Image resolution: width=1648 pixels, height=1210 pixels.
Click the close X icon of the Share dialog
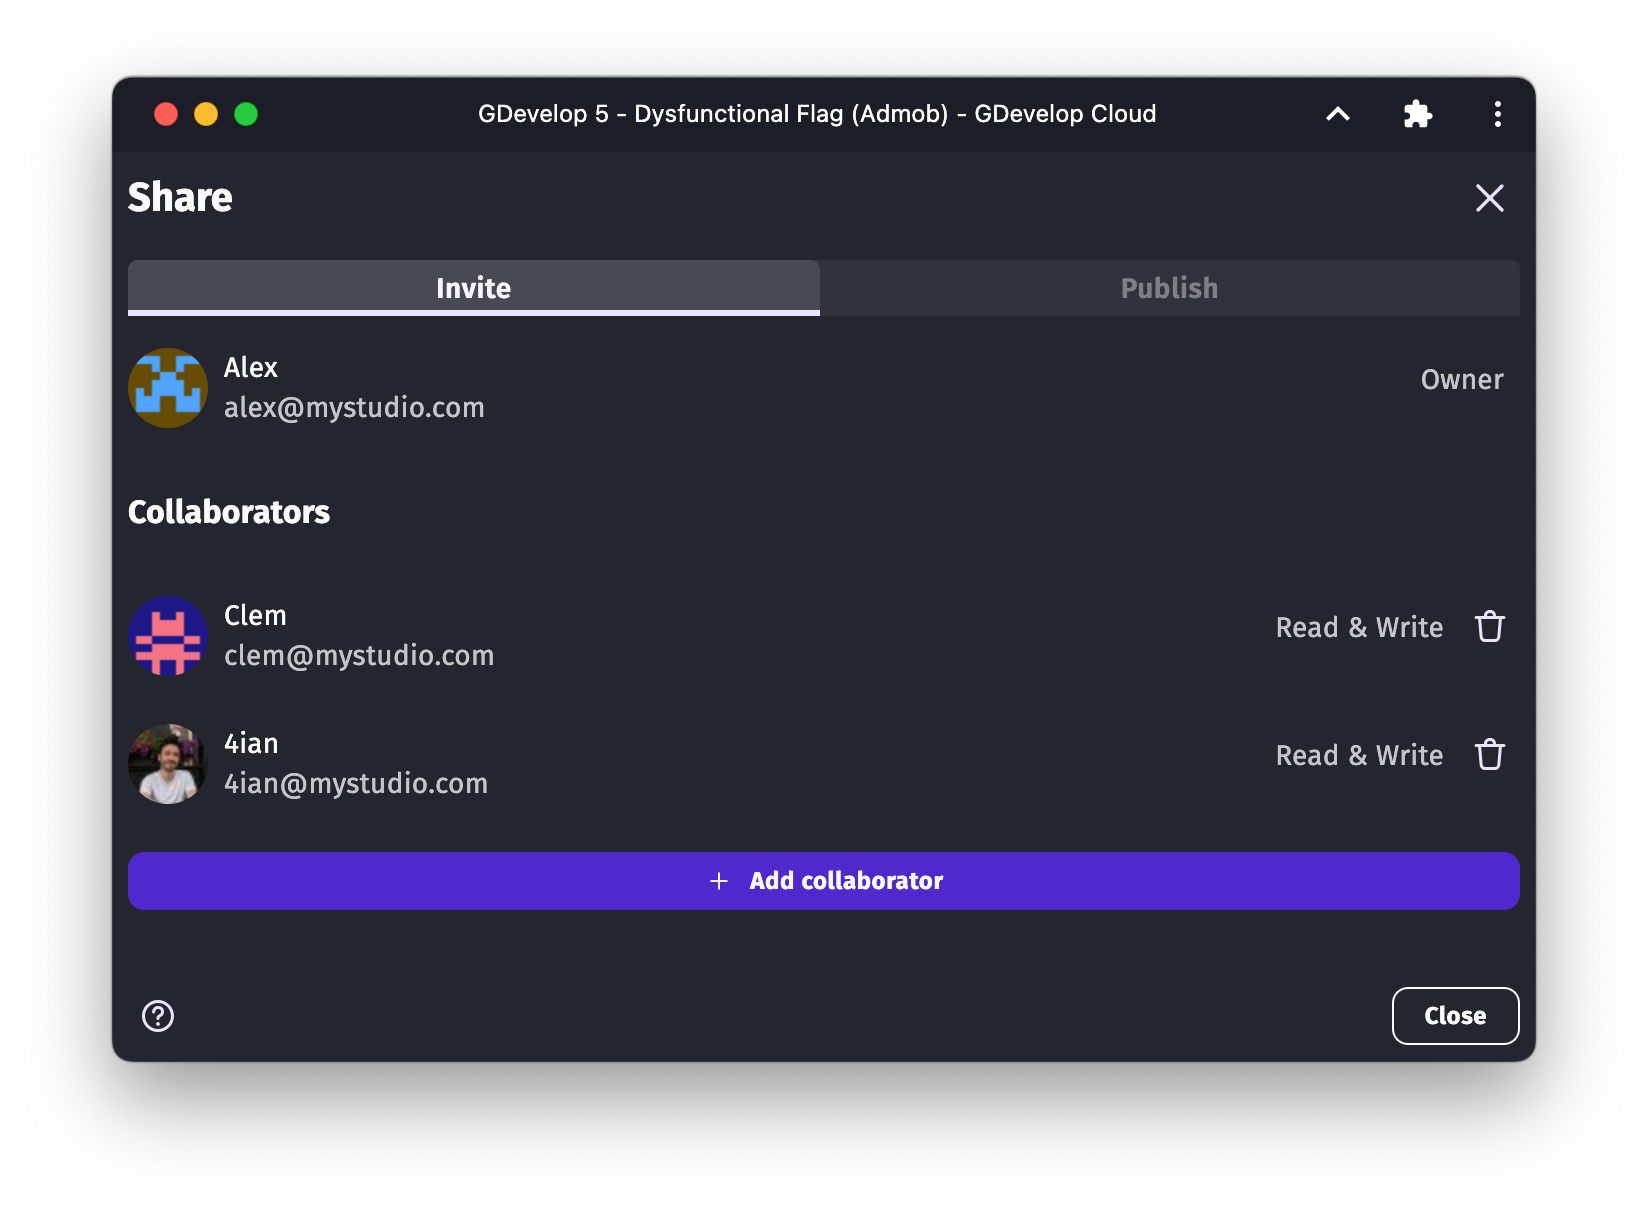[1490, 198]
